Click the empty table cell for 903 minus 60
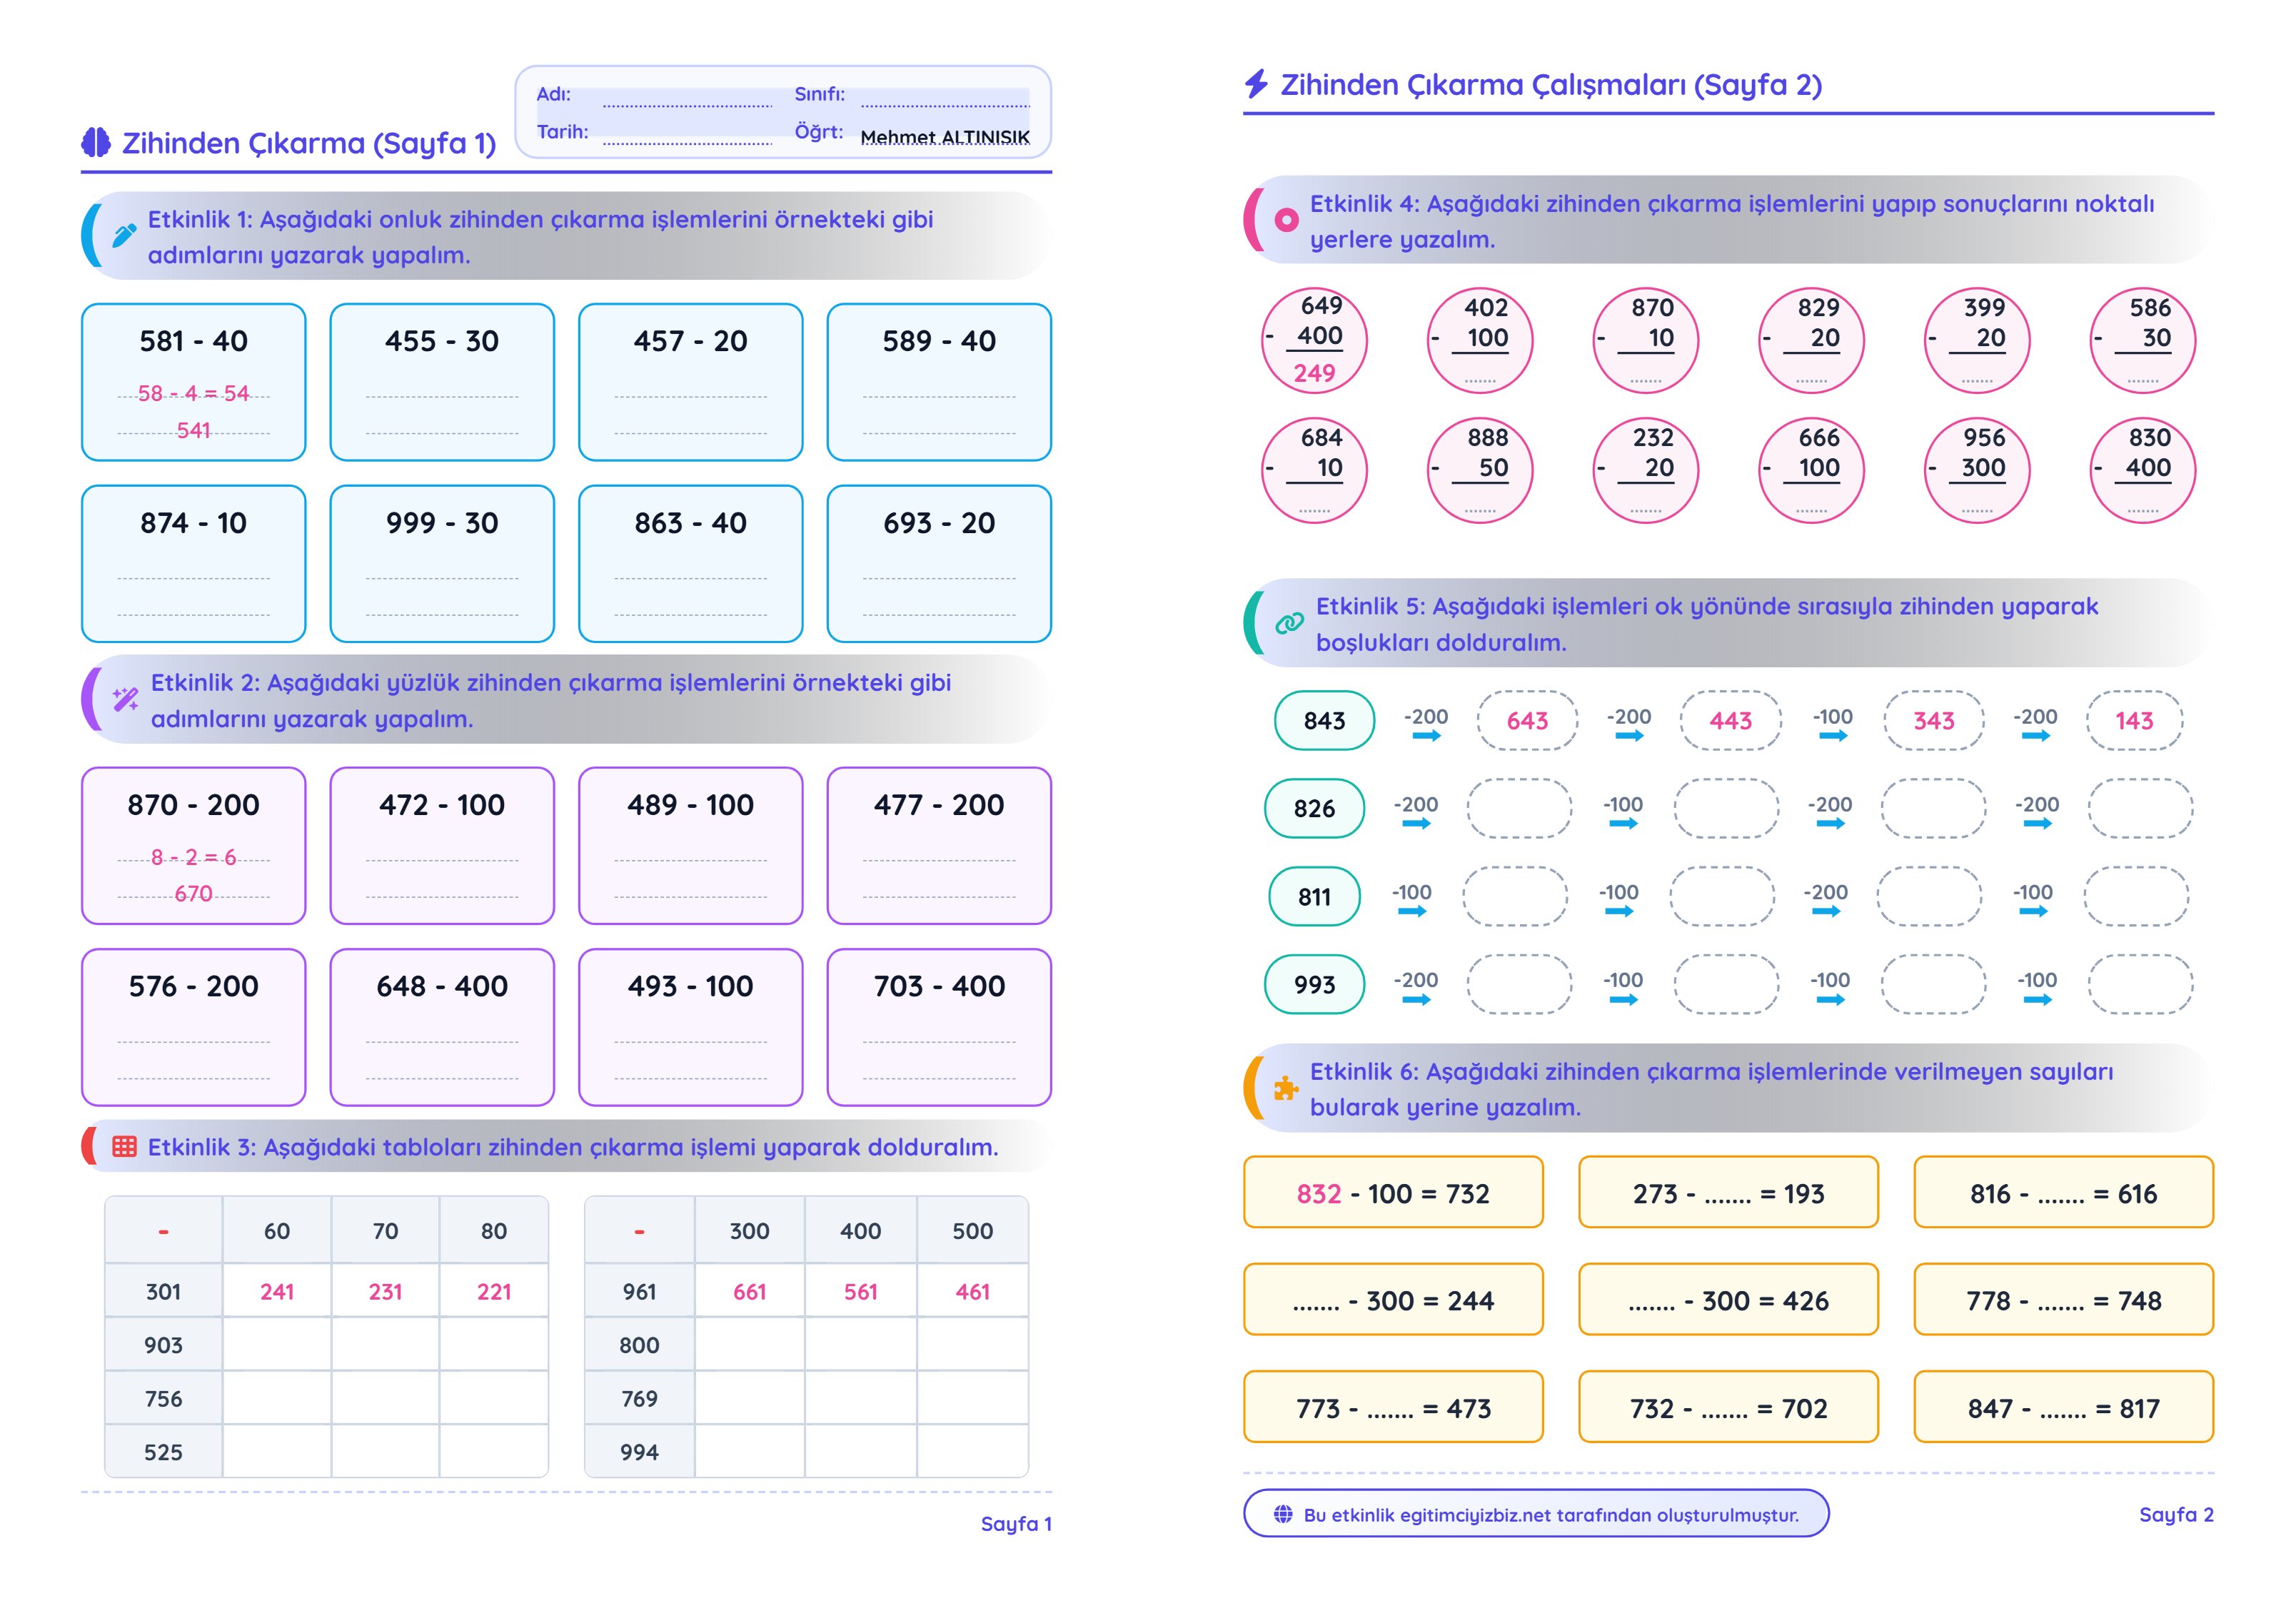Viewport: 2296px width, 1603px height. click(277, 1344)
